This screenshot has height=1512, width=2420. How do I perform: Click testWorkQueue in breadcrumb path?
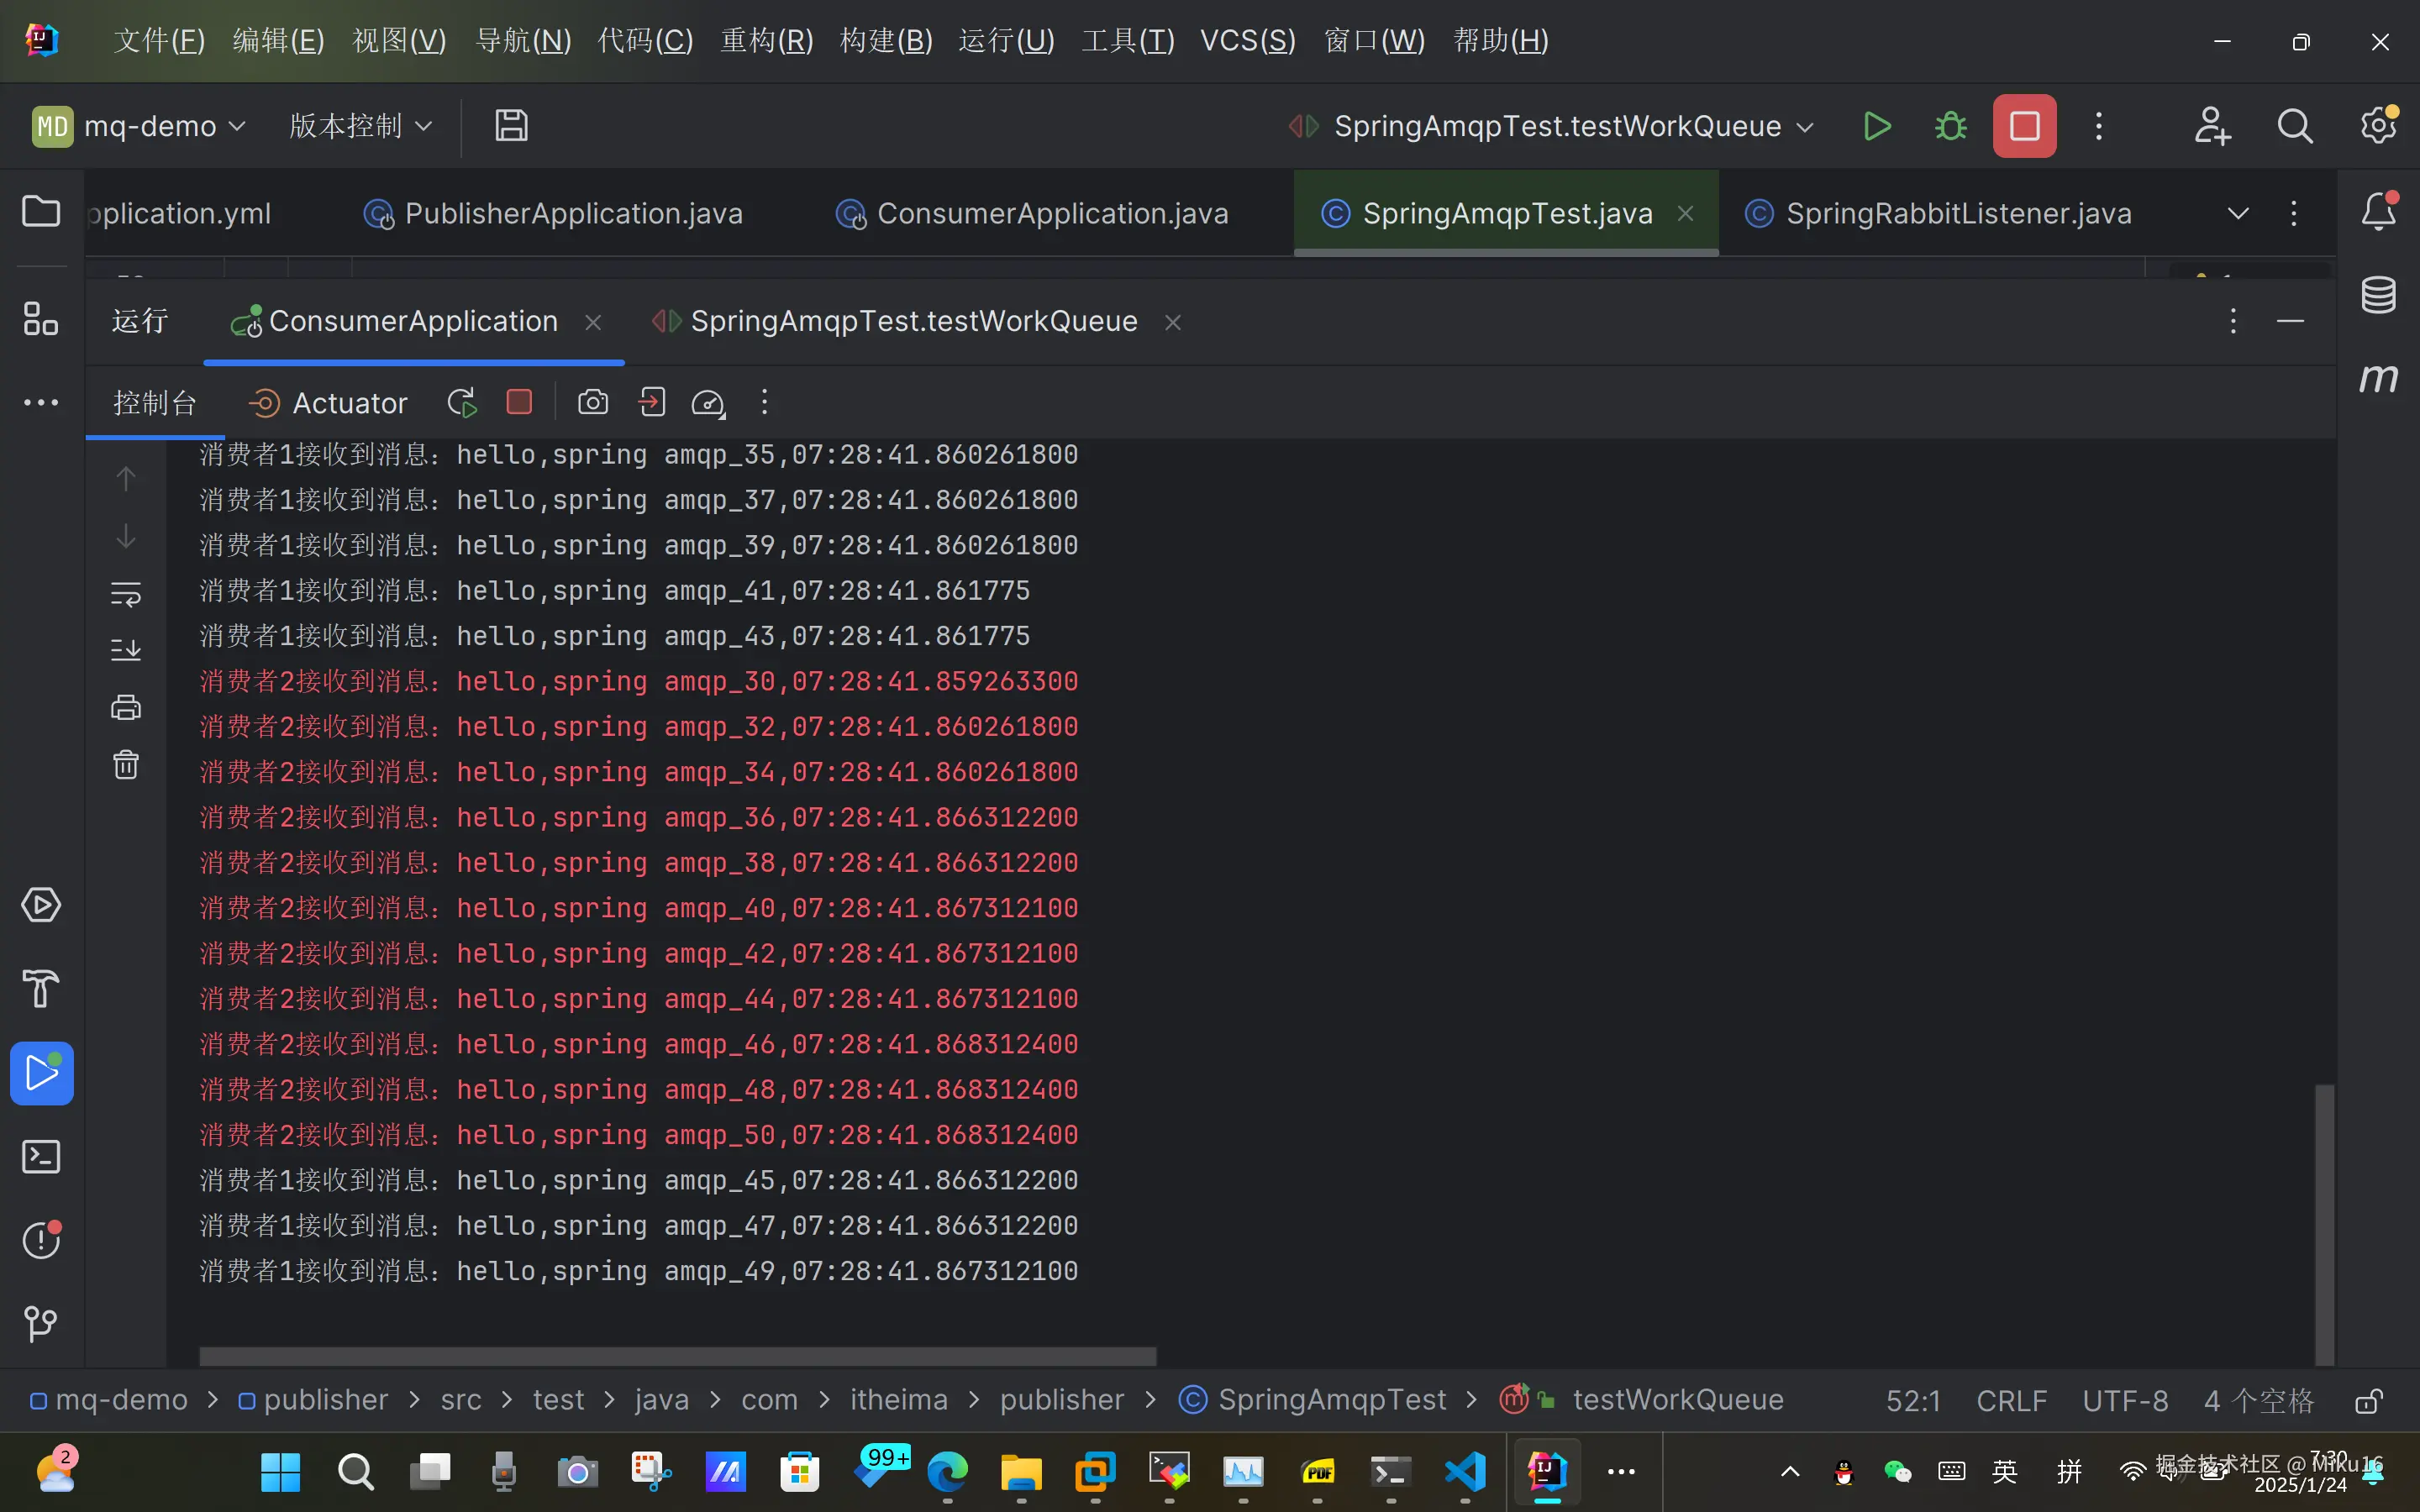pyautogui.click(x=1677, y=1400)
